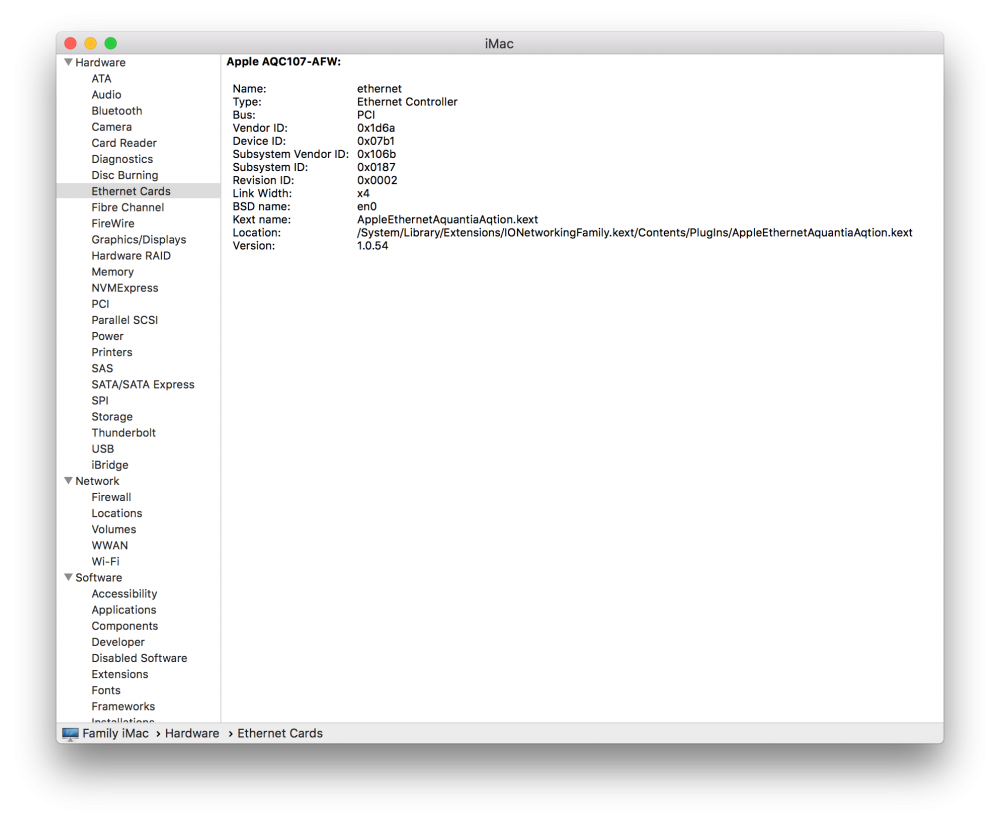Click the Link Width value x4
The image size is (1000, 824).
click(x=363, y=193)
